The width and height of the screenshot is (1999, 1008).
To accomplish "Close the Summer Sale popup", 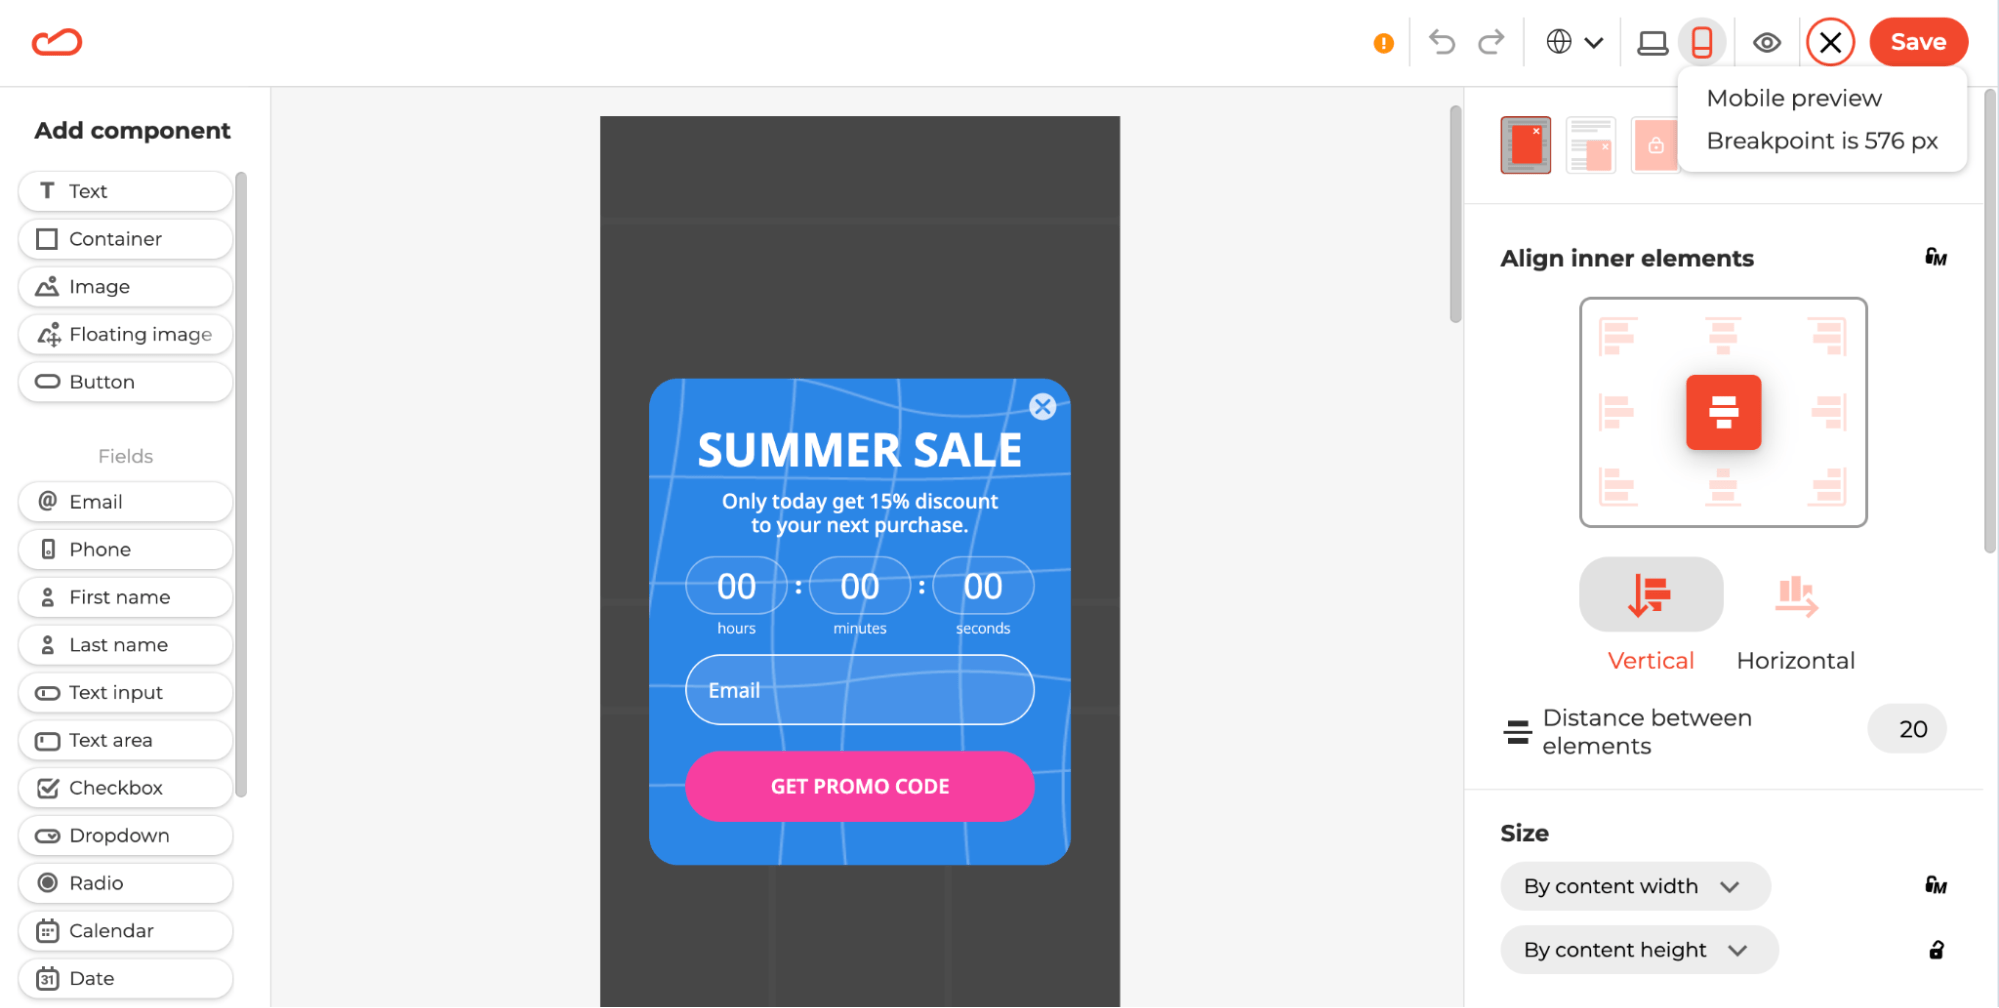I will pyautogui.click(x=1042, y=406).
